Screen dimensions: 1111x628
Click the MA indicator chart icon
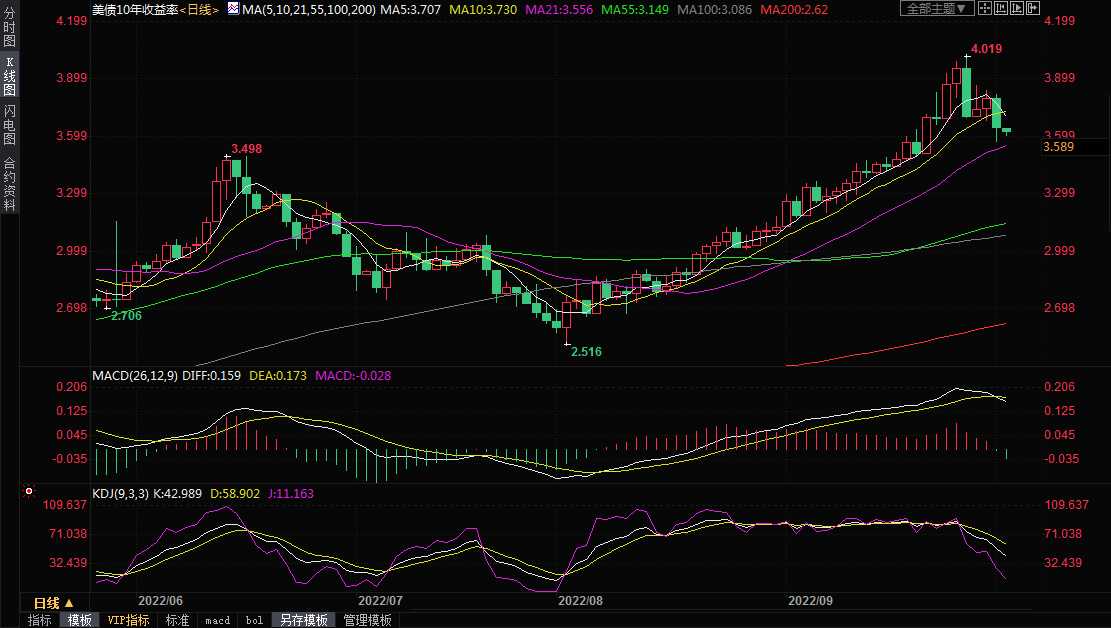click(233, 8)
